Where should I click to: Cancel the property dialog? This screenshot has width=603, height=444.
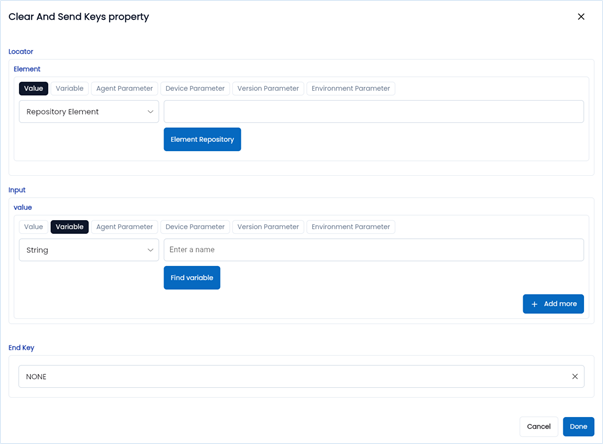click(x=539, y=427)
